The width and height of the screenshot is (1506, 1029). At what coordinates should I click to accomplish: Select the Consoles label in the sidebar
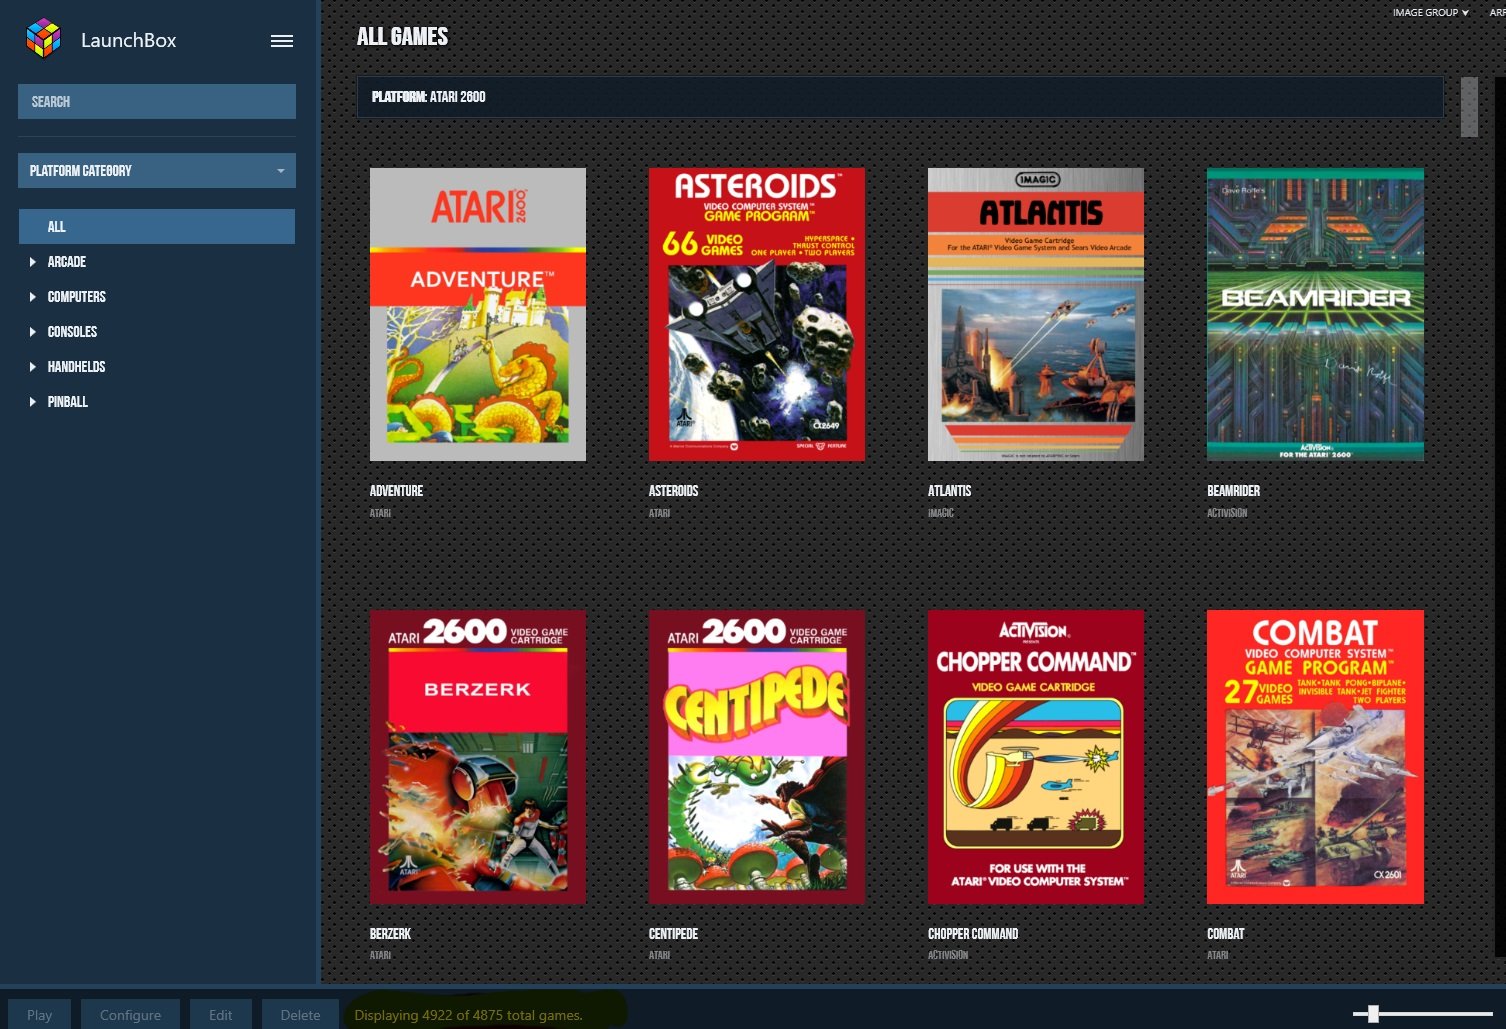pyautogui.click(x=73, y=332)
